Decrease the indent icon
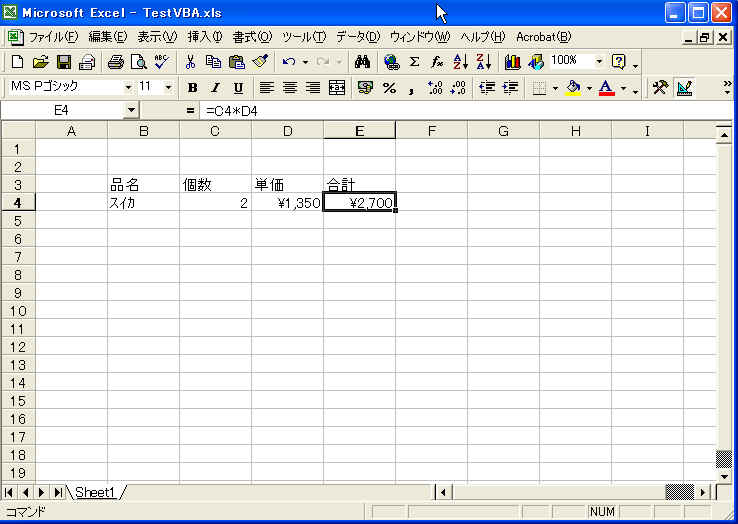 (487, 88)
